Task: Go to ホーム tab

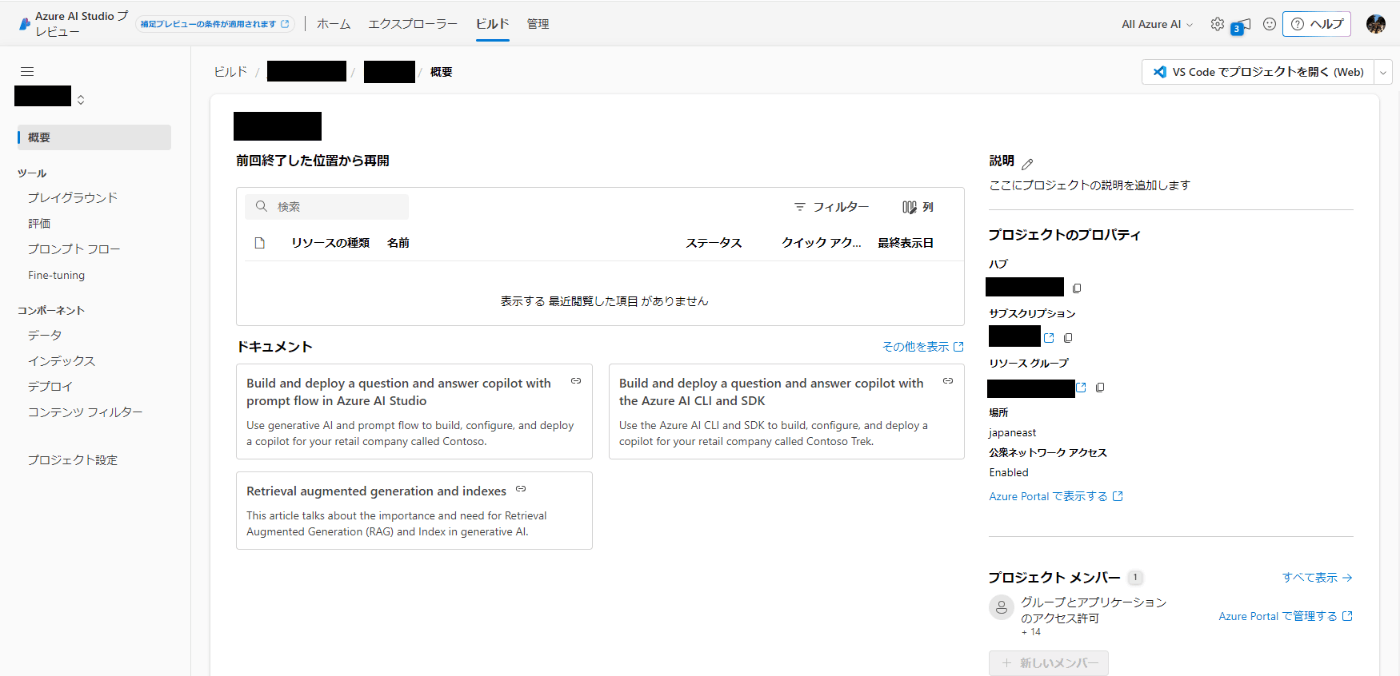Action: (334, 24)
